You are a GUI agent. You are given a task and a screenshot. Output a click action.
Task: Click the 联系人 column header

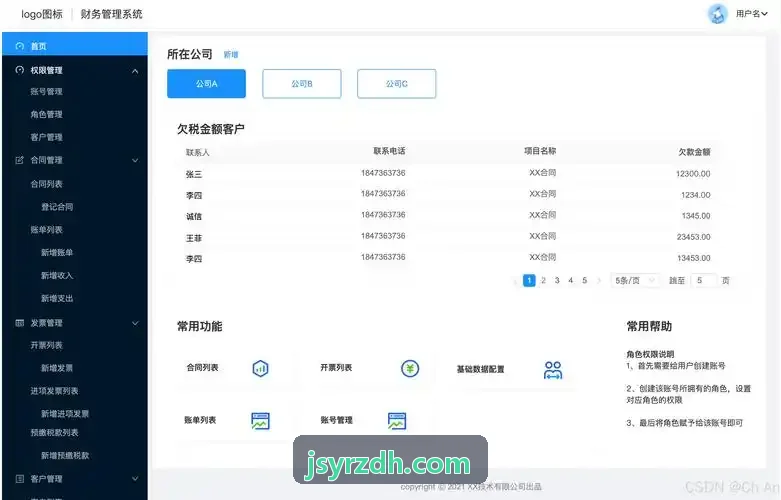tap(198, 152)
